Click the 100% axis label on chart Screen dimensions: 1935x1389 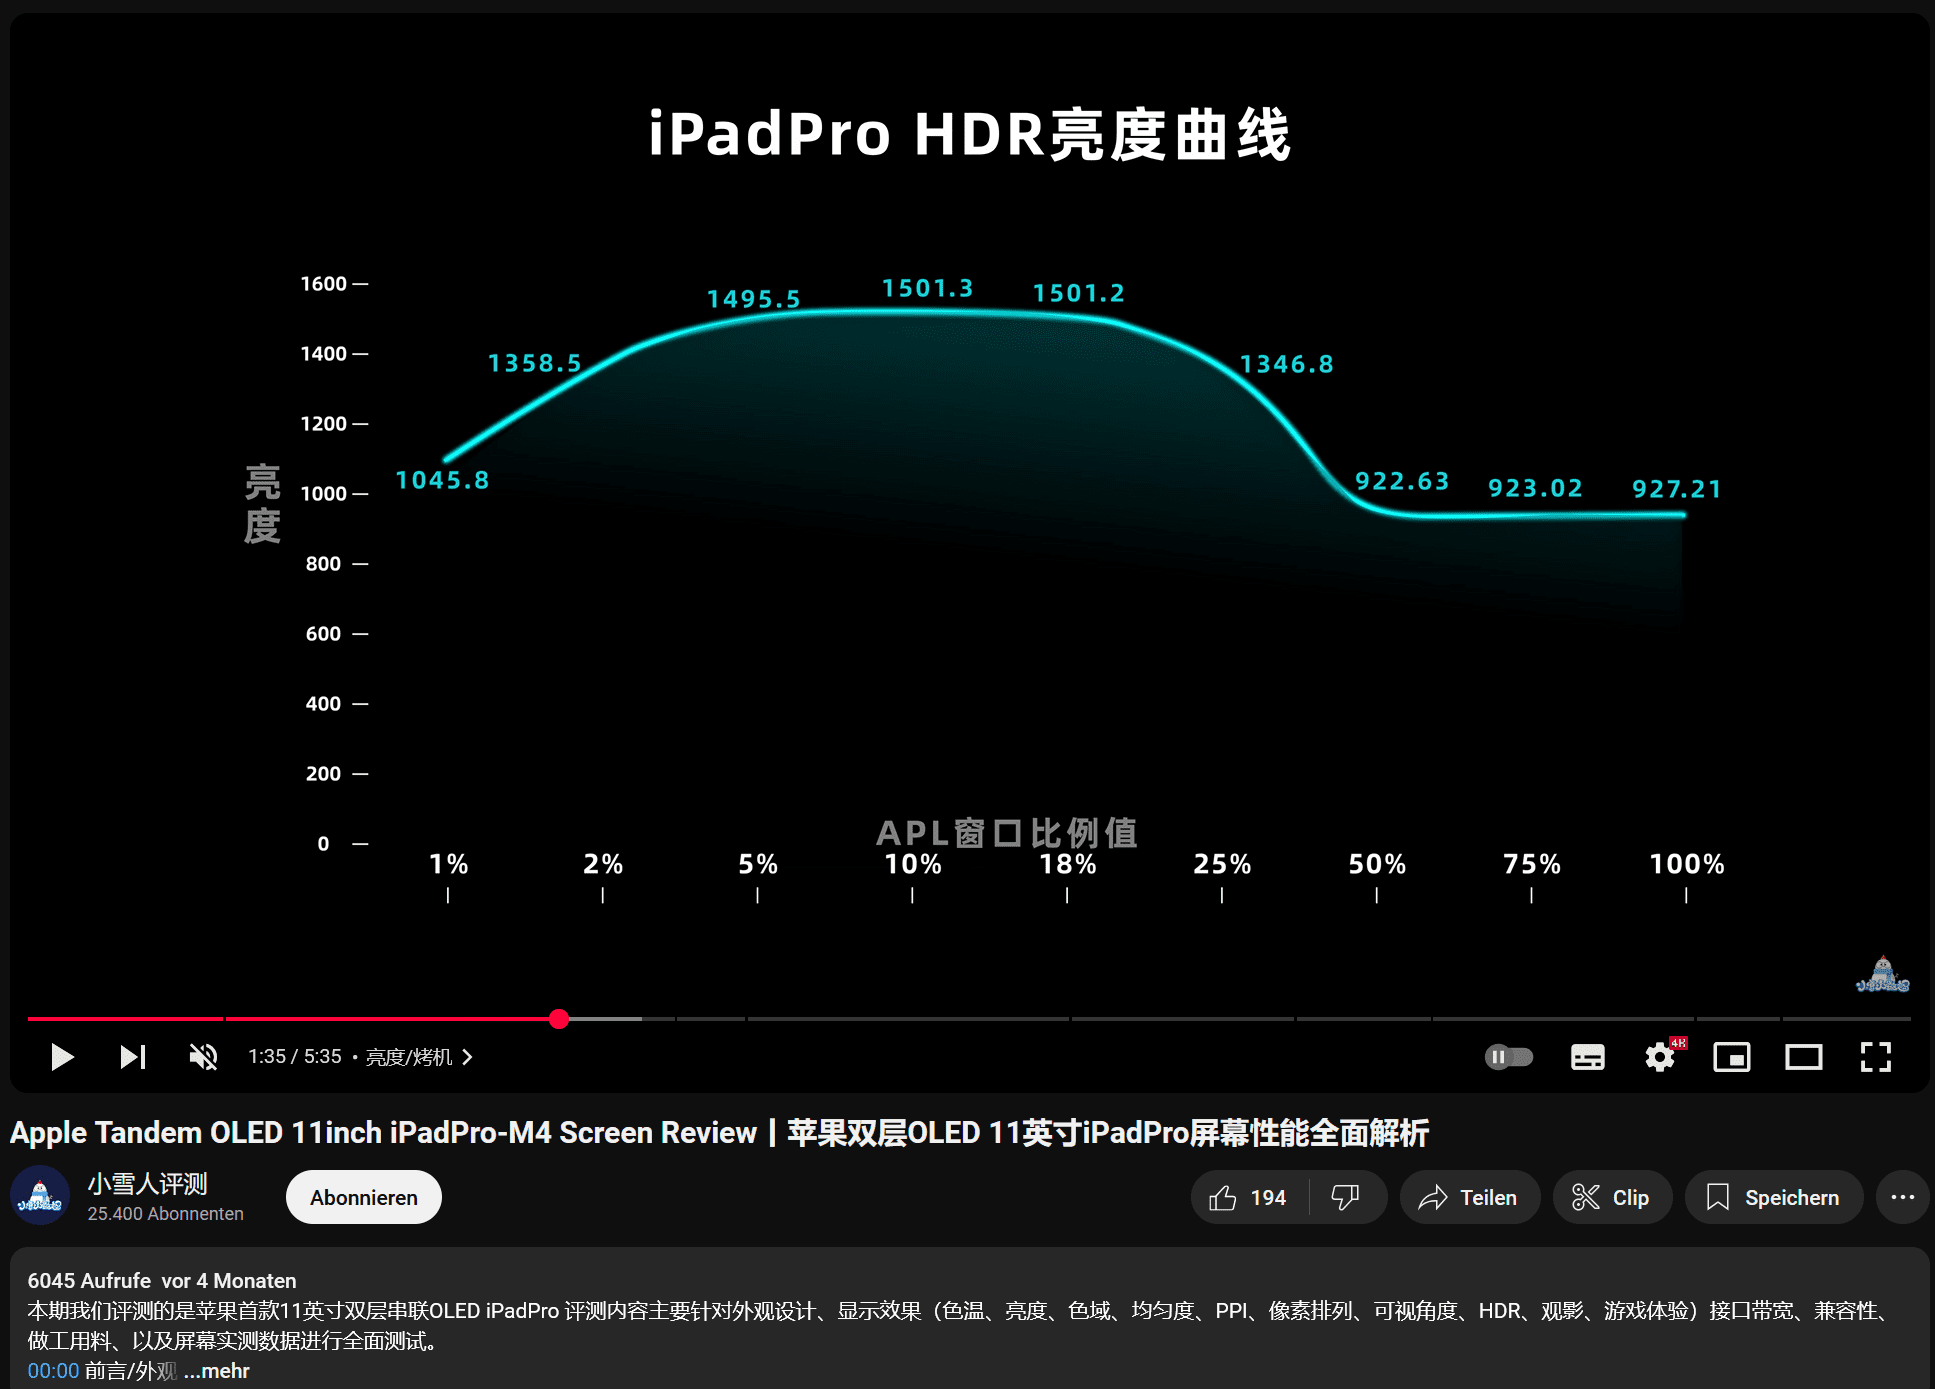(x=1687, y=864)
